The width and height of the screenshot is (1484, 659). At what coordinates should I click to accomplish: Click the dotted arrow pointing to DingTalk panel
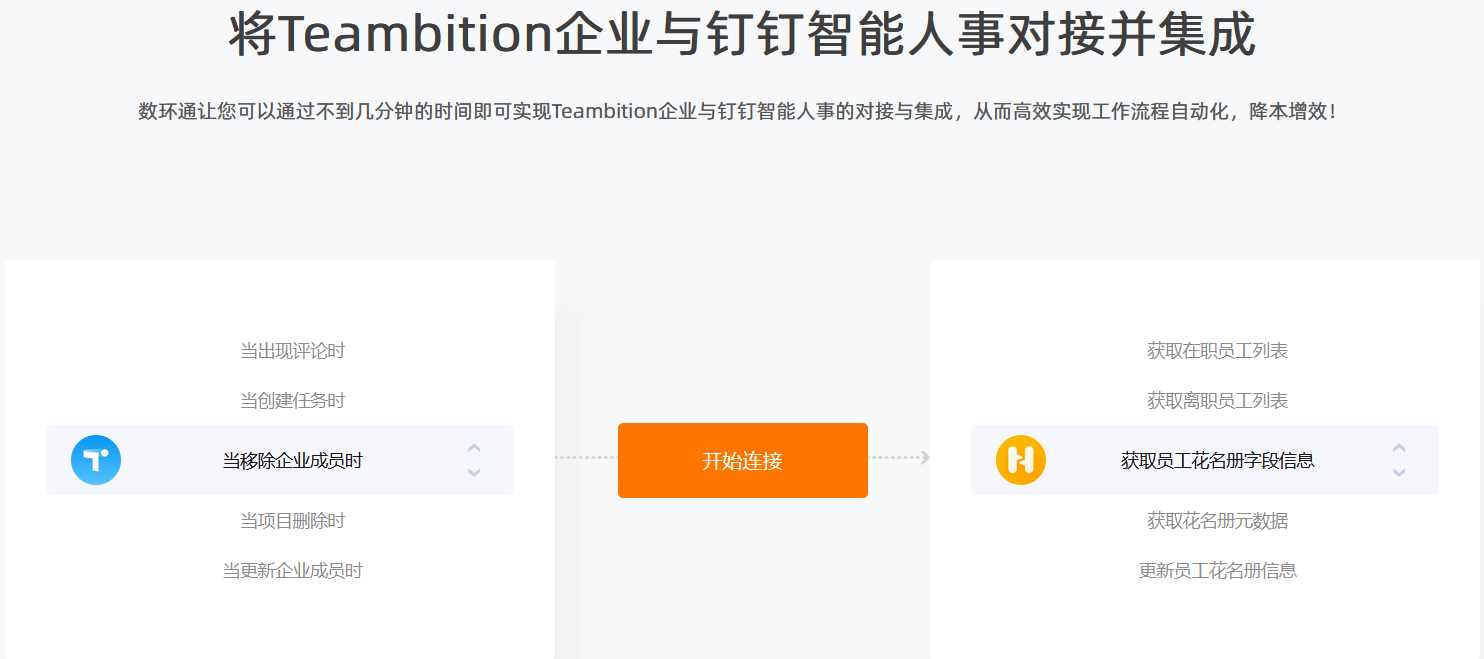point(899,458)
